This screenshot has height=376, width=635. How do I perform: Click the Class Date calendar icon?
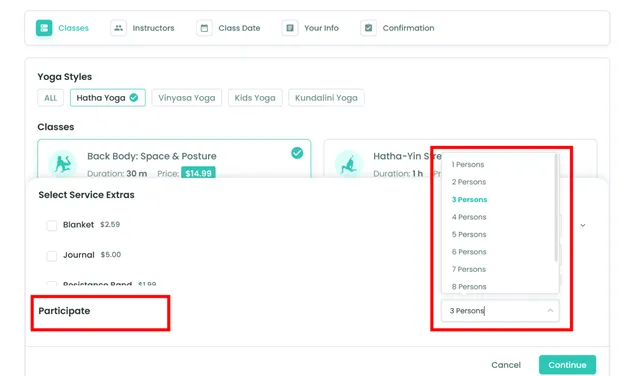click(x=204, y=28)
